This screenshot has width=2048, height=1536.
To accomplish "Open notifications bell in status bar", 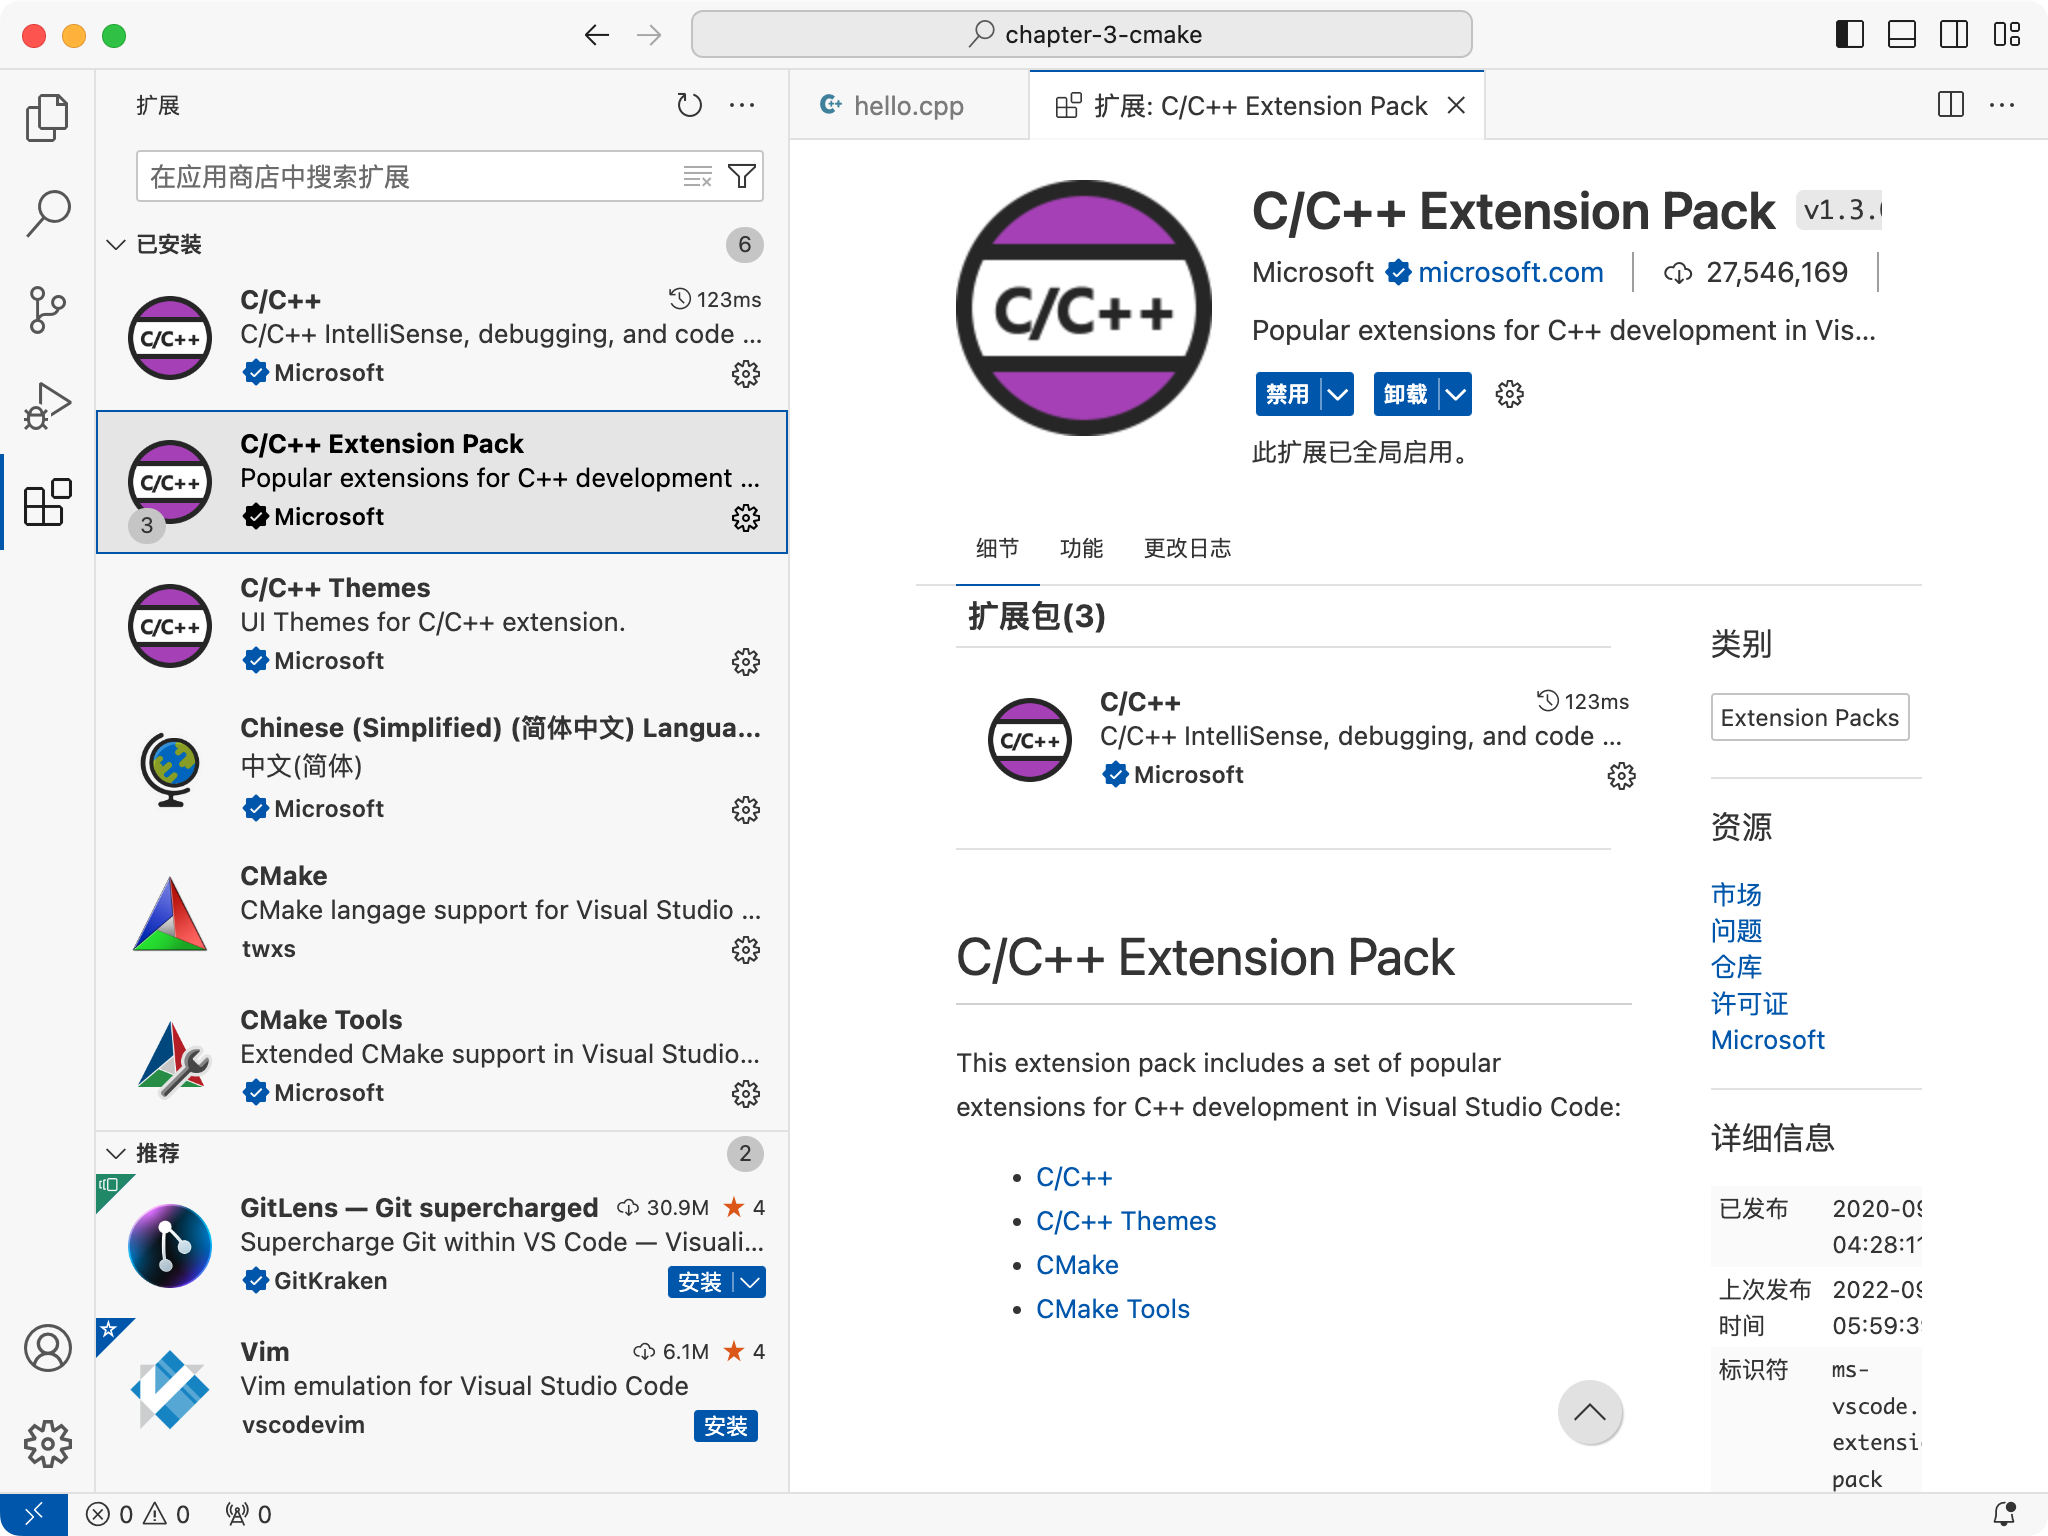I will [2005, 1514].
